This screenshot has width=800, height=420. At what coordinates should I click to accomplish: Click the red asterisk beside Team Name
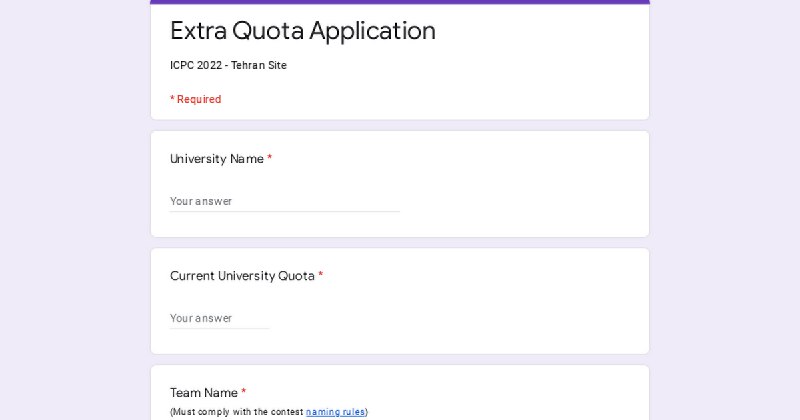[x=243, y=391]
